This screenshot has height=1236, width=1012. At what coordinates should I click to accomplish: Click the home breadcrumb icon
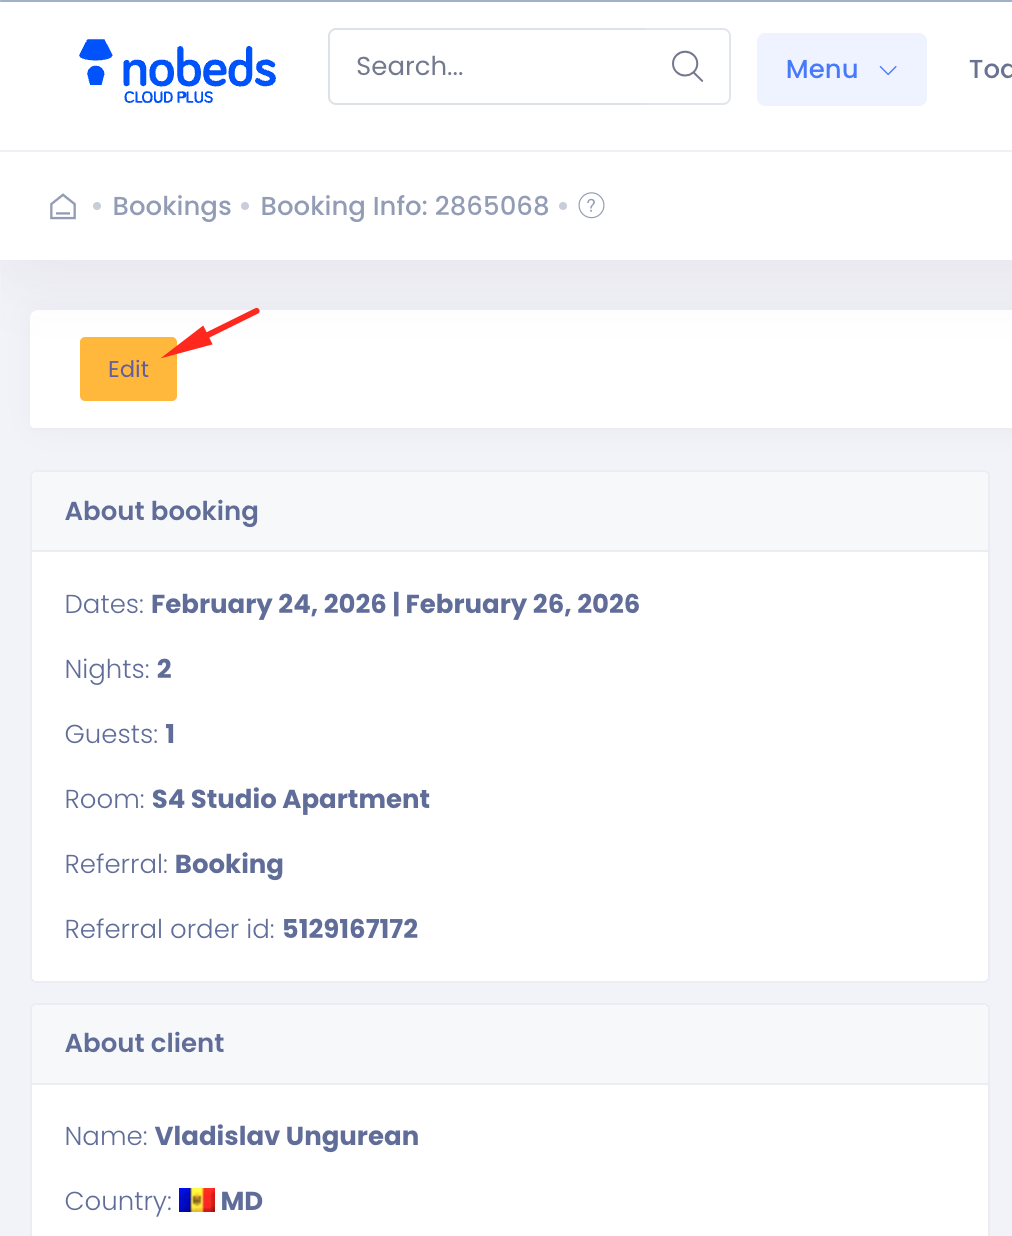click(x=62, y=206)
